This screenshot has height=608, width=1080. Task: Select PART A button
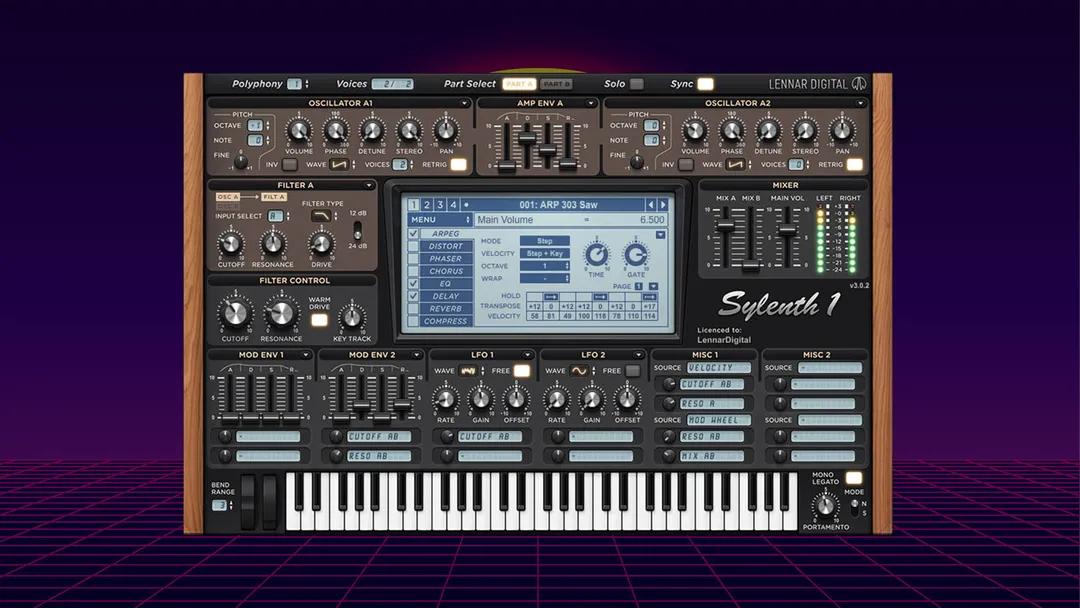click(519, 84)
